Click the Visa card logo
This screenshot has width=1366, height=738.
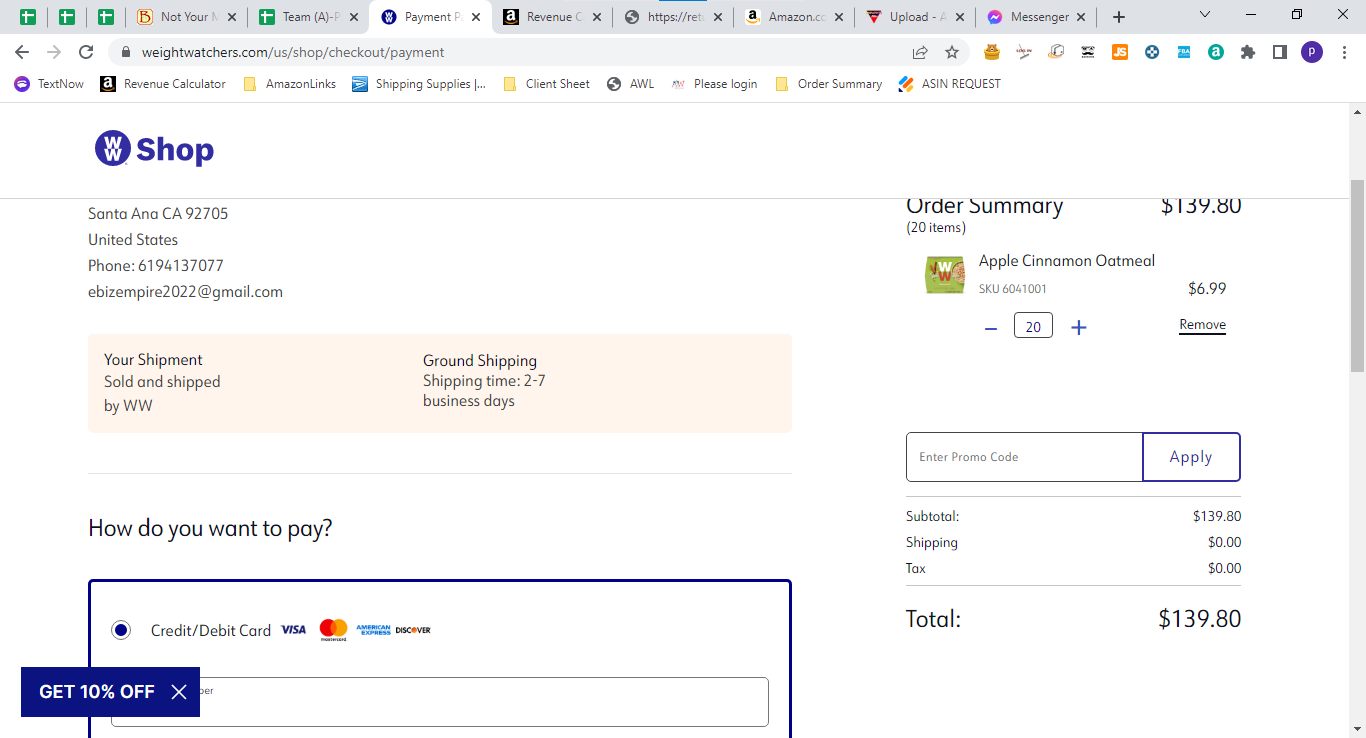[x=293, y=630]
